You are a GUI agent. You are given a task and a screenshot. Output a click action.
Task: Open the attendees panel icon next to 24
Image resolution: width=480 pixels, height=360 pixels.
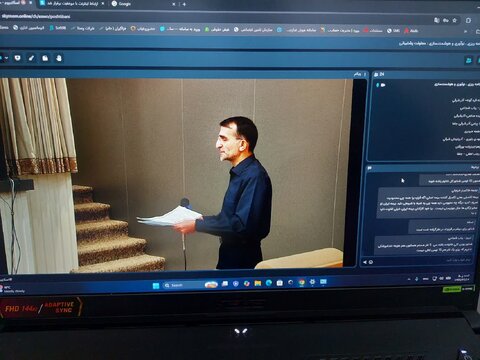pyautogui.click(x=377, y=74)
